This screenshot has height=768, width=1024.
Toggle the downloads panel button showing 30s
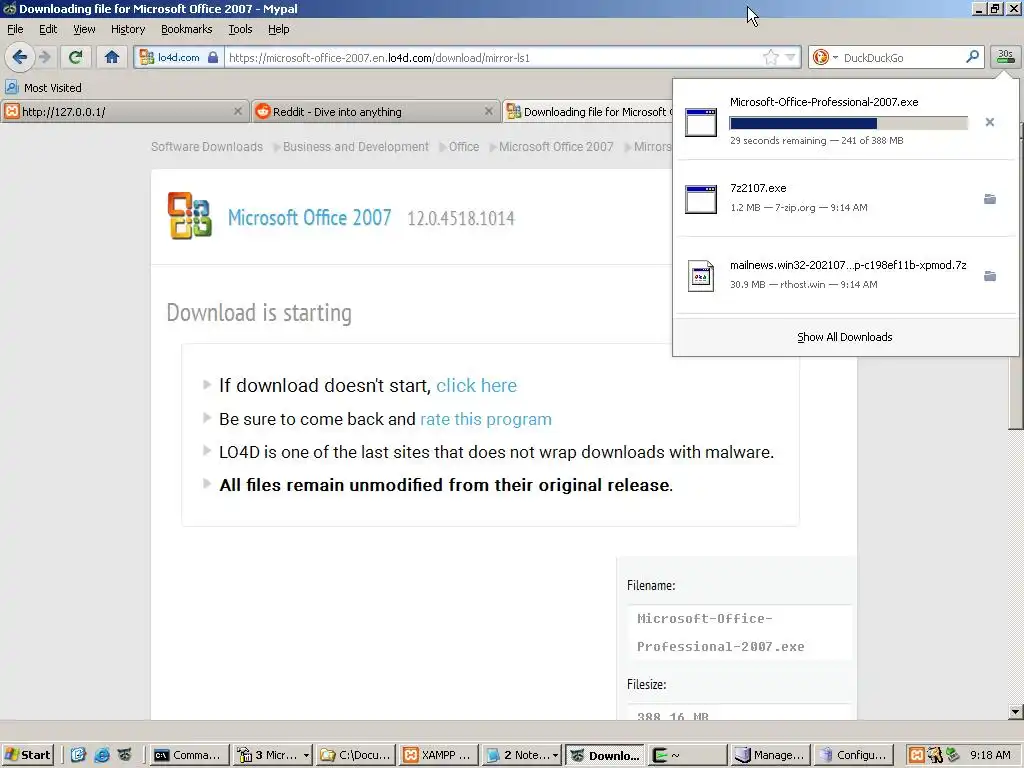click(1005, 57)
